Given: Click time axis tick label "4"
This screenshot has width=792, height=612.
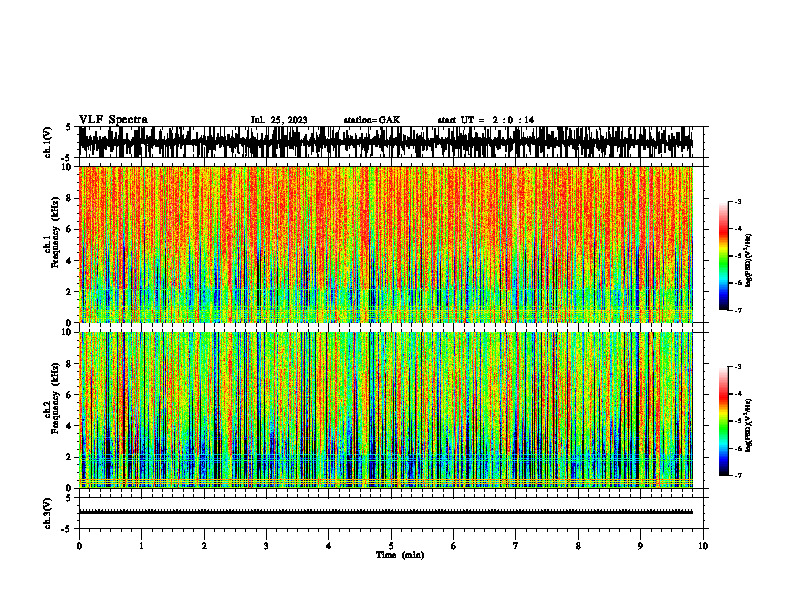Looking at the screenshot, I should [329, 546].
